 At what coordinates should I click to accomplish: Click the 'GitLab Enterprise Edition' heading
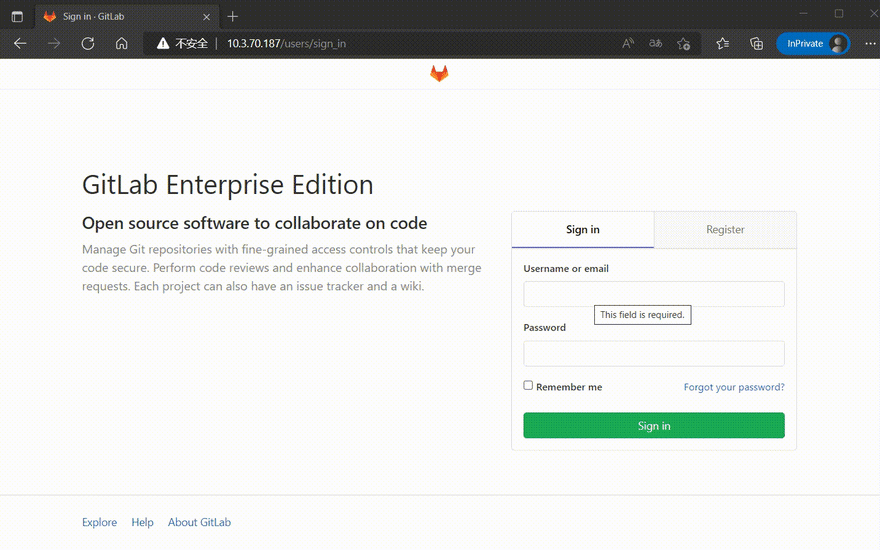pyautogui.click(x=227, y=185)
